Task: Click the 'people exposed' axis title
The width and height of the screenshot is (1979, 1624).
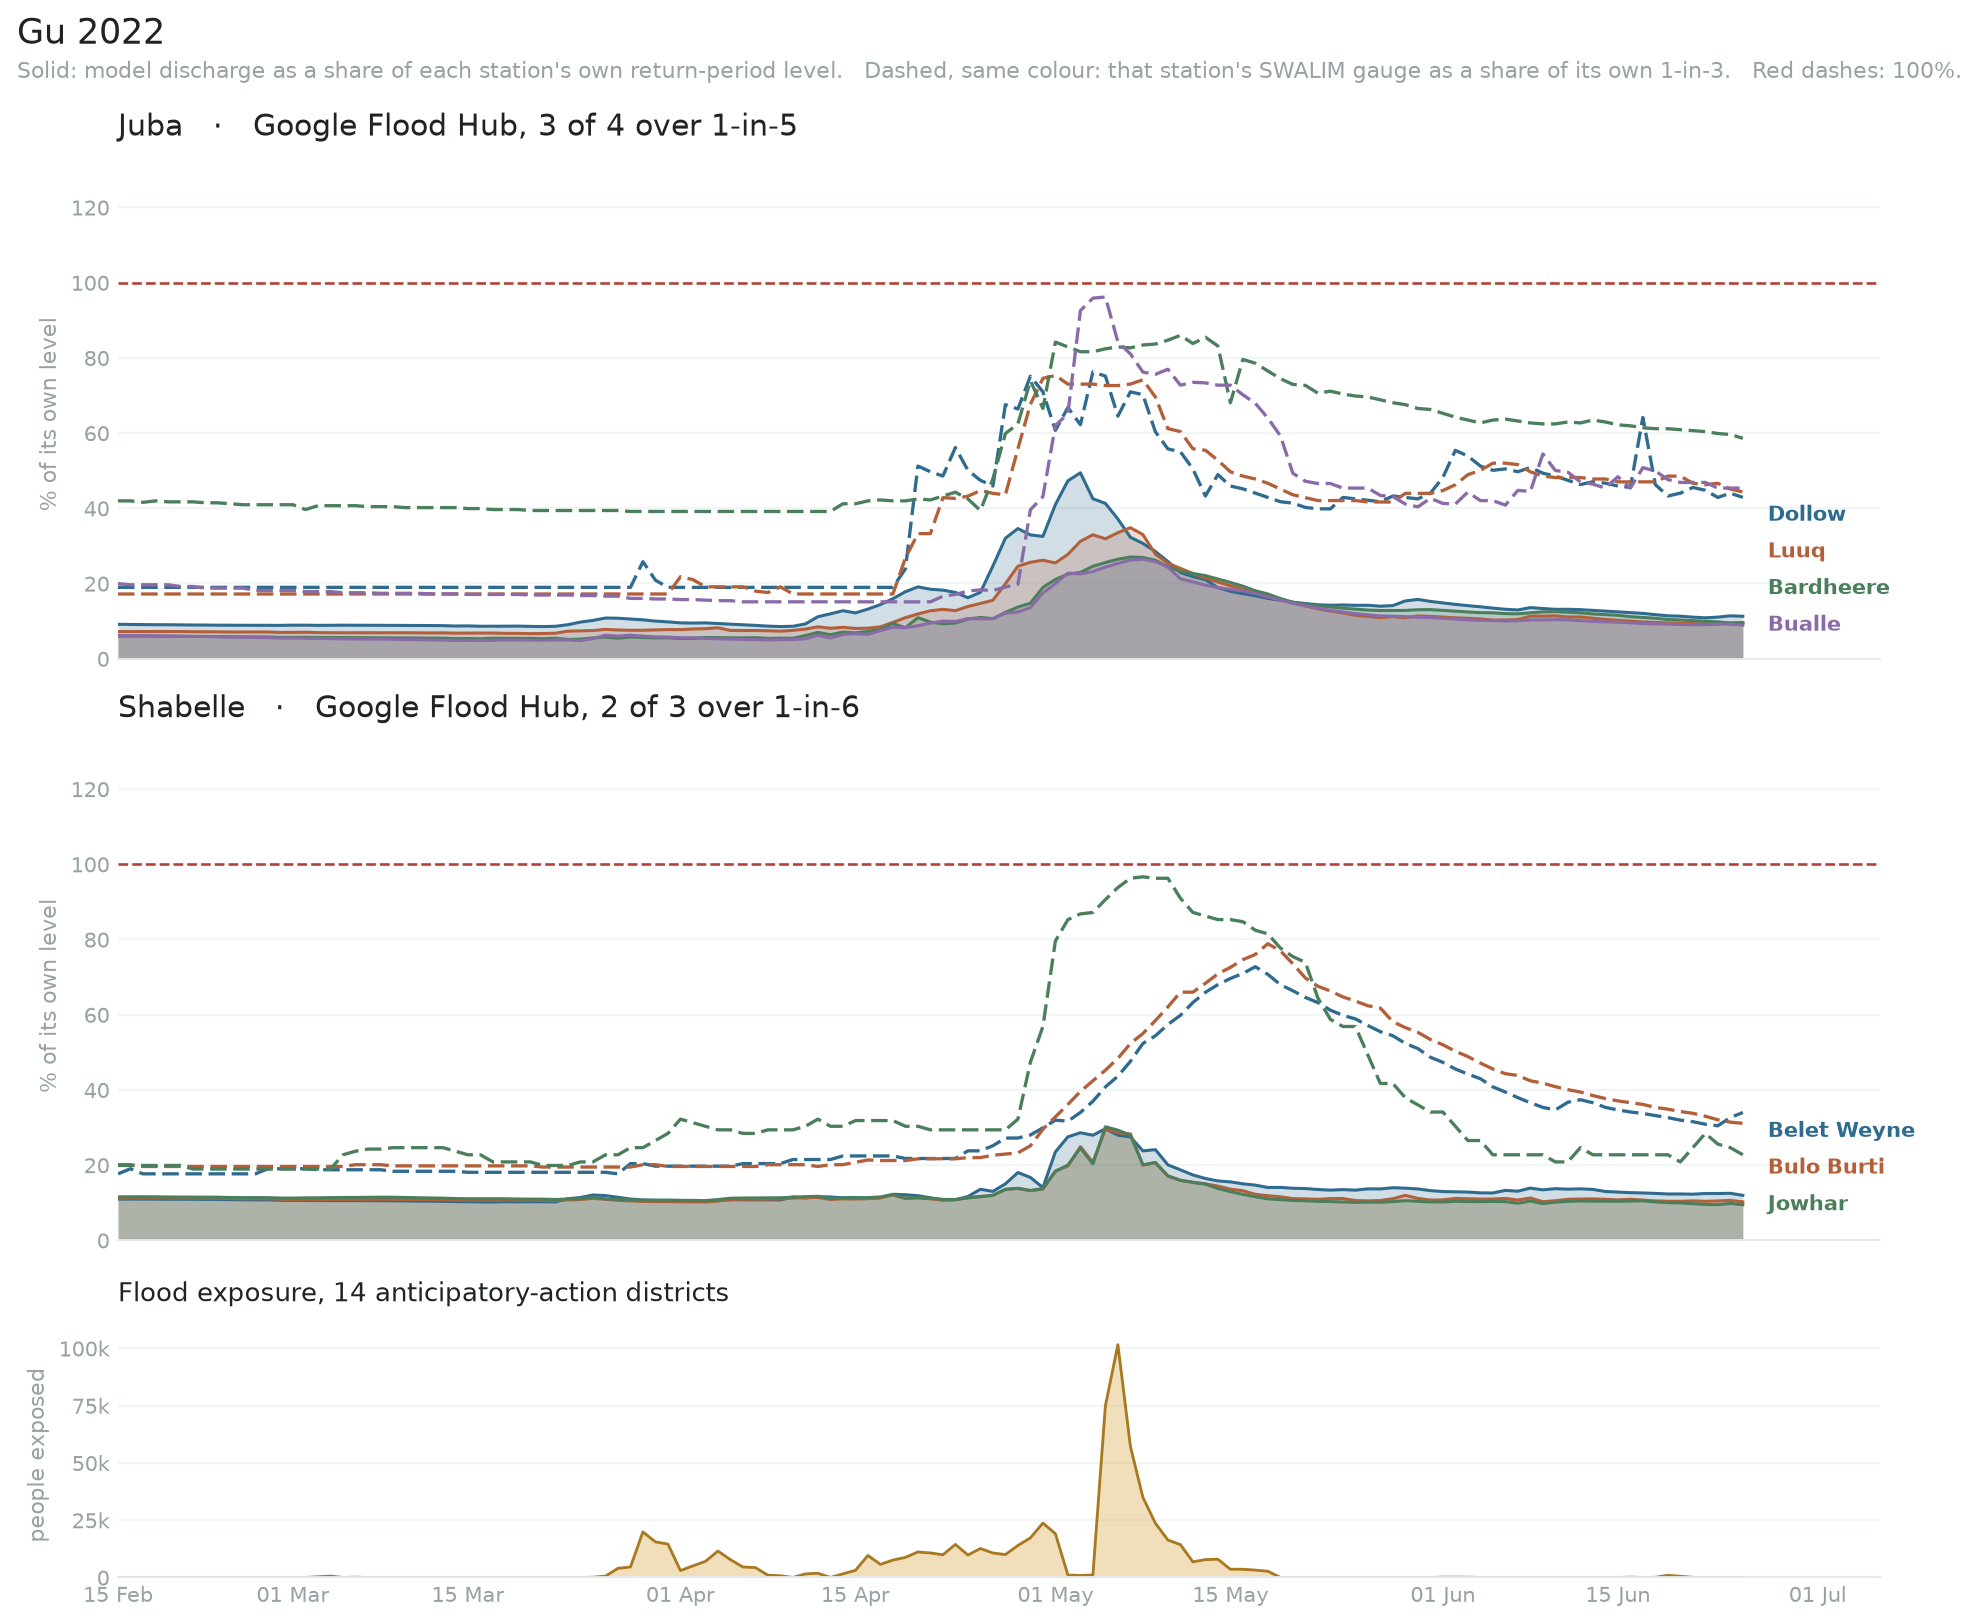Action: pos(38,1455)
